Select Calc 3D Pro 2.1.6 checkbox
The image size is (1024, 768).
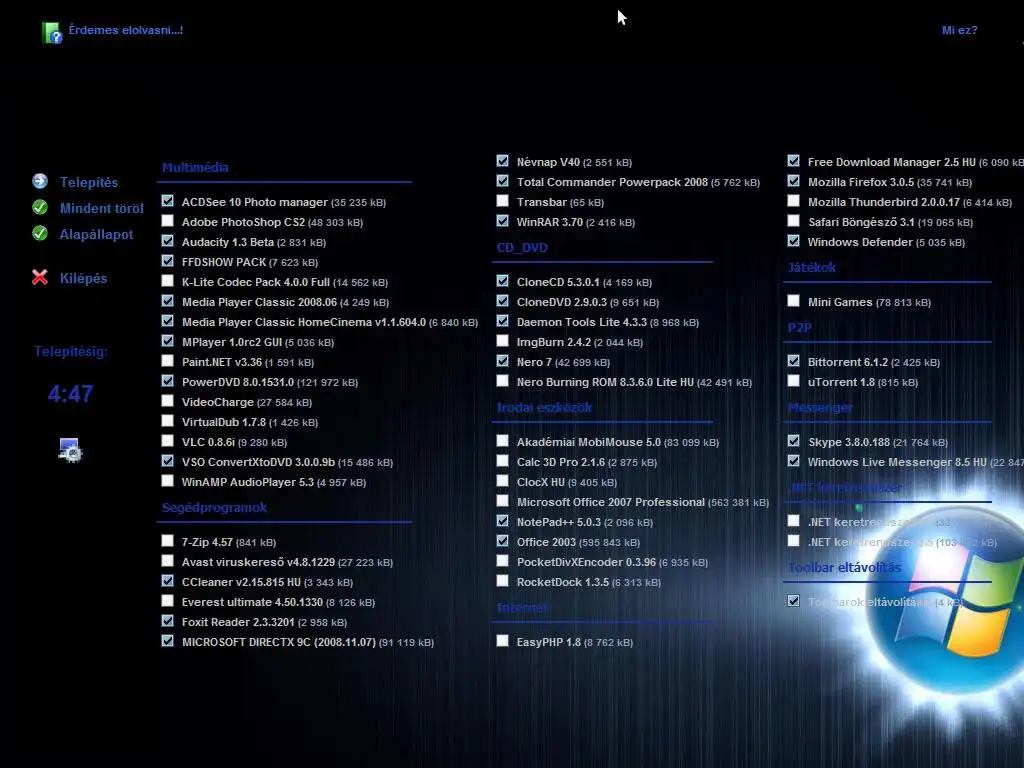point(502,461)
